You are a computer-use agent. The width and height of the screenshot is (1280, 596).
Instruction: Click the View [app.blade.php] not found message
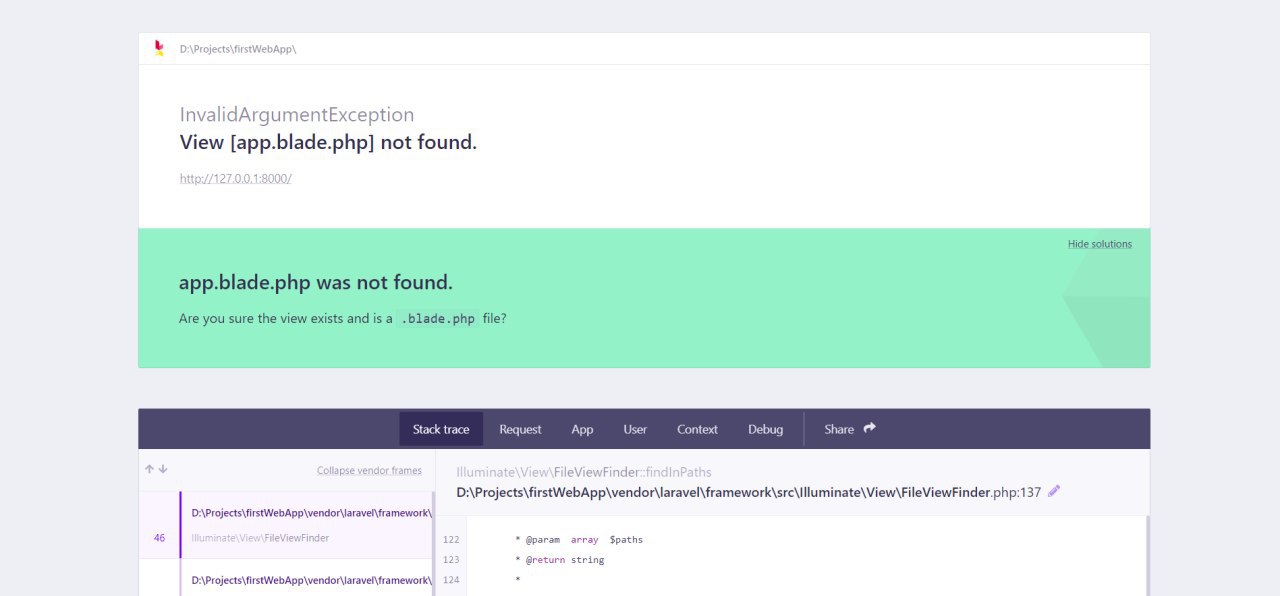pos(328,142)
